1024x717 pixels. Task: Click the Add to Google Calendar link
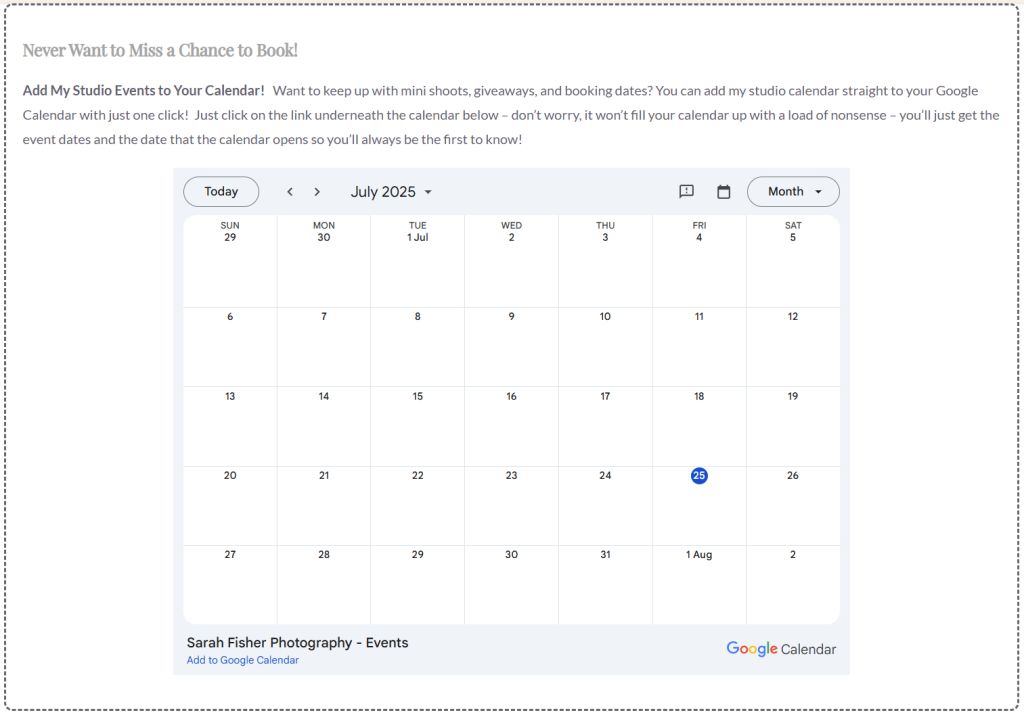tap(243, 660)
